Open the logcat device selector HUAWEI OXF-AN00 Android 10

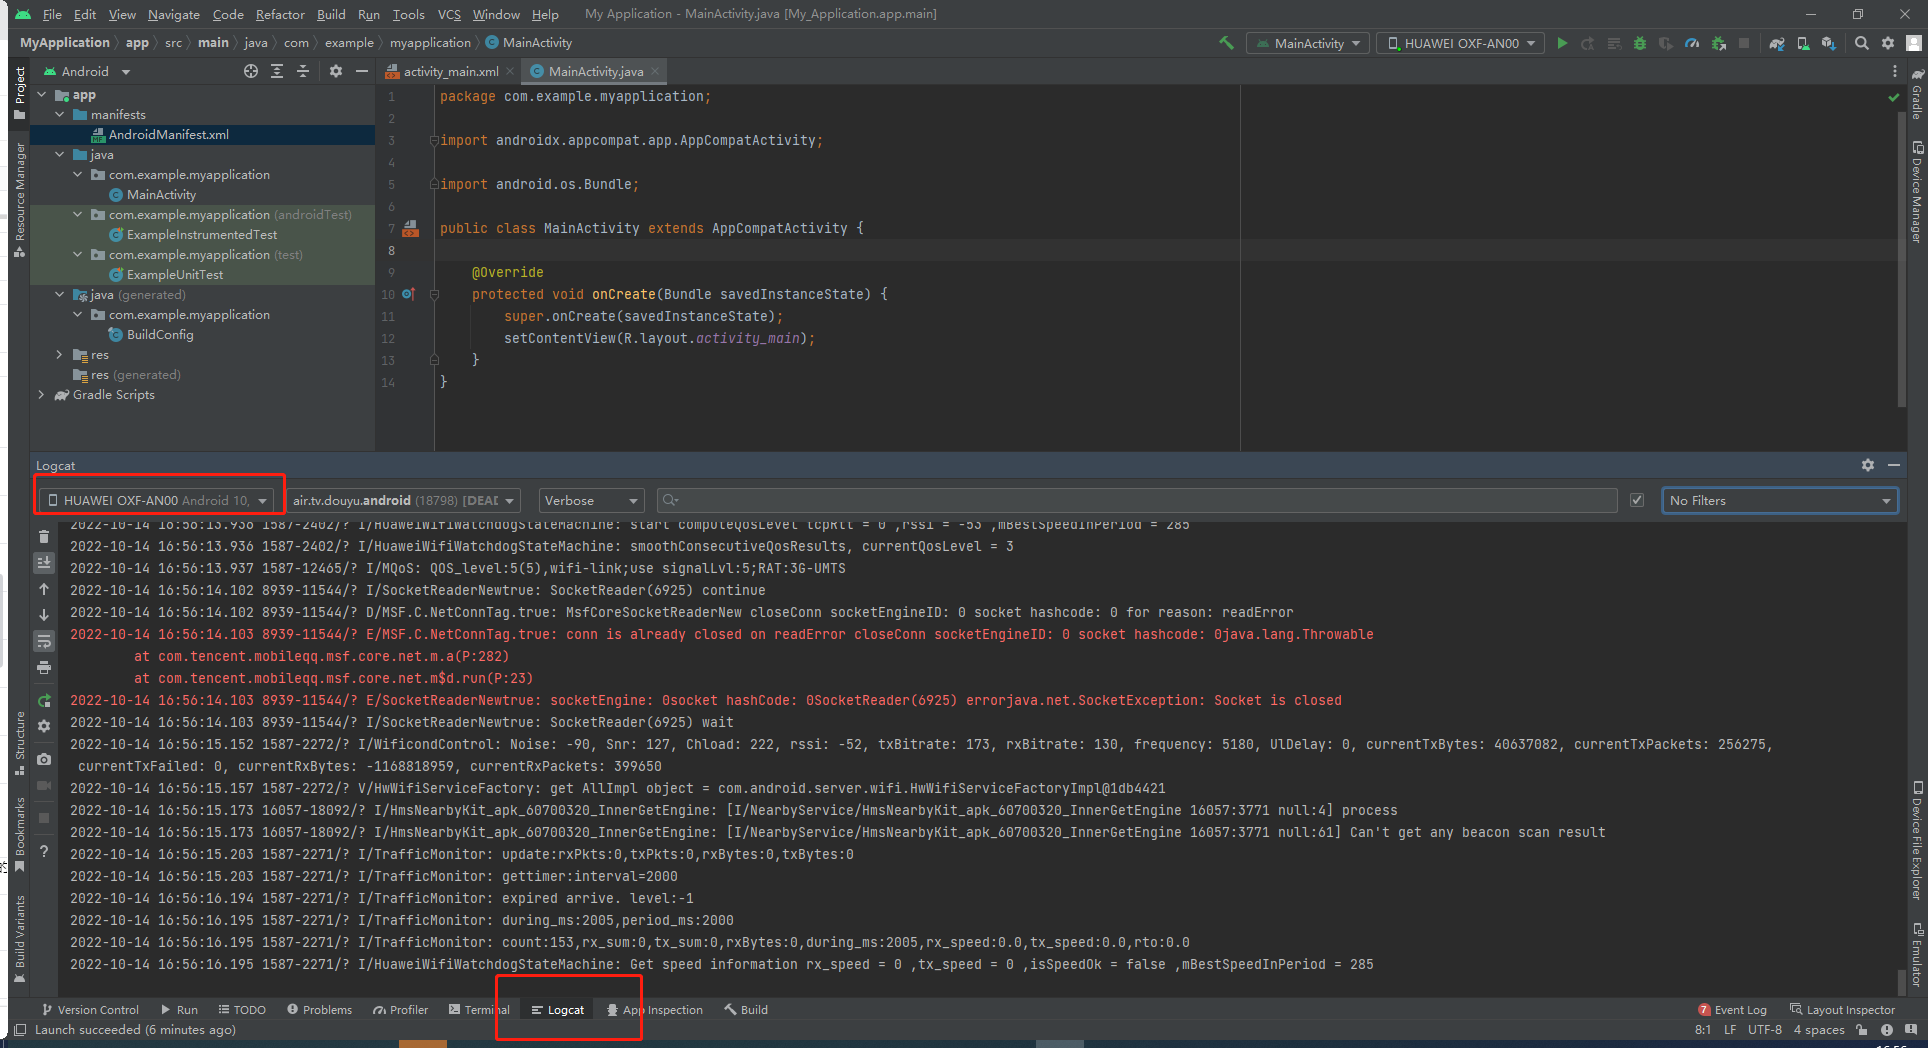156,500
